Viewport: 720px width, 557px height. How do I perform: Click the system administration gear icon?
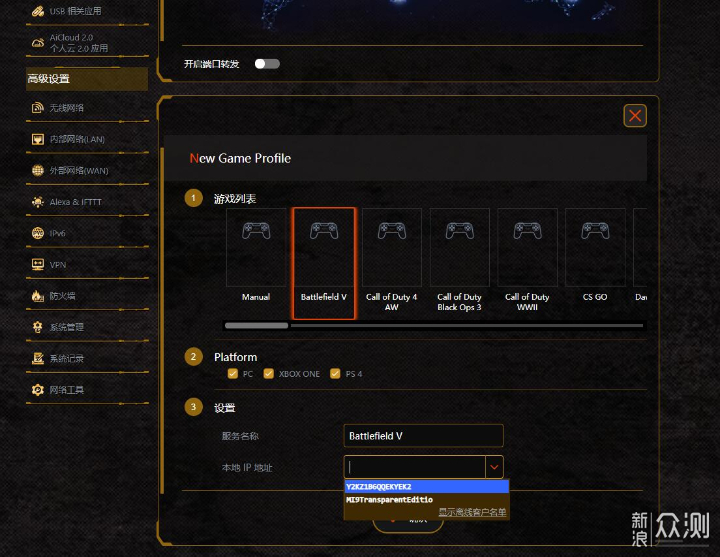coord(38,327)
